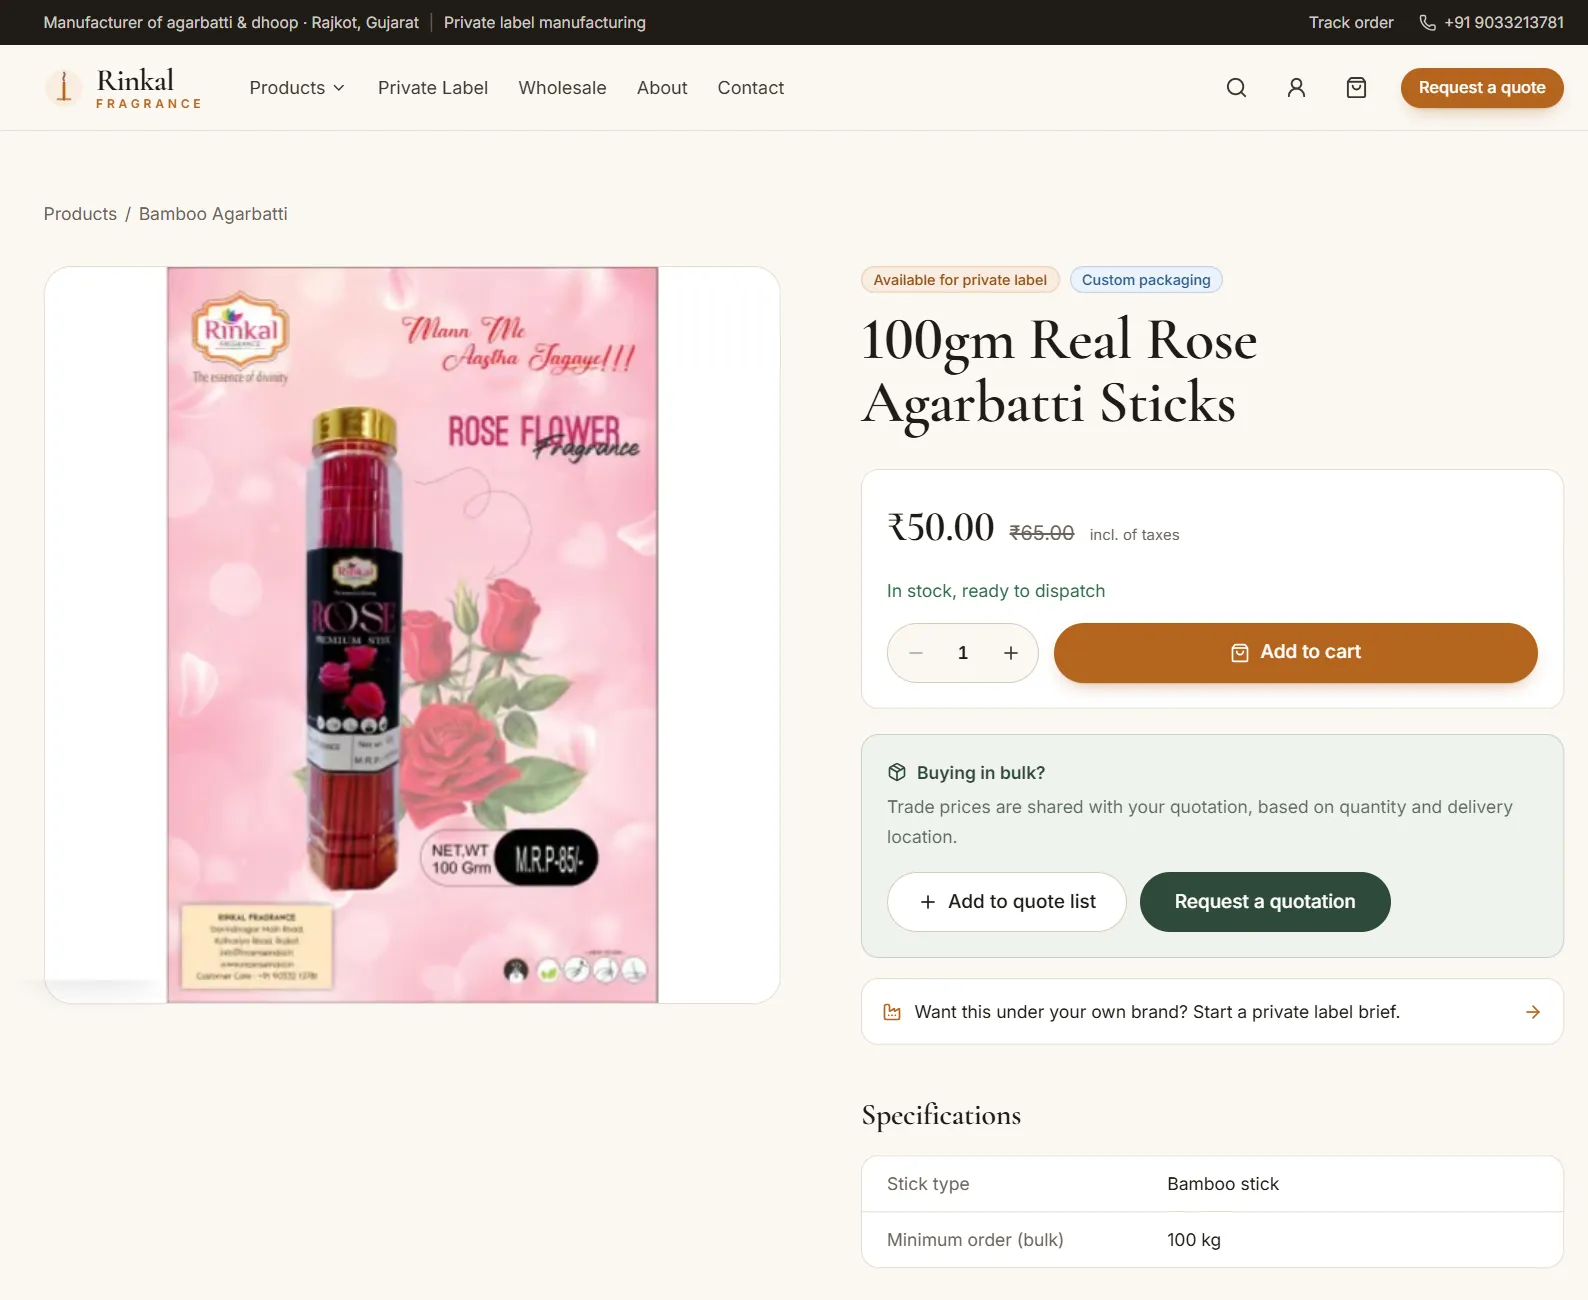Open the About page
The width and height of the screenshot is (1588, 1300).
pyautogui.click(x=662, y=88)
